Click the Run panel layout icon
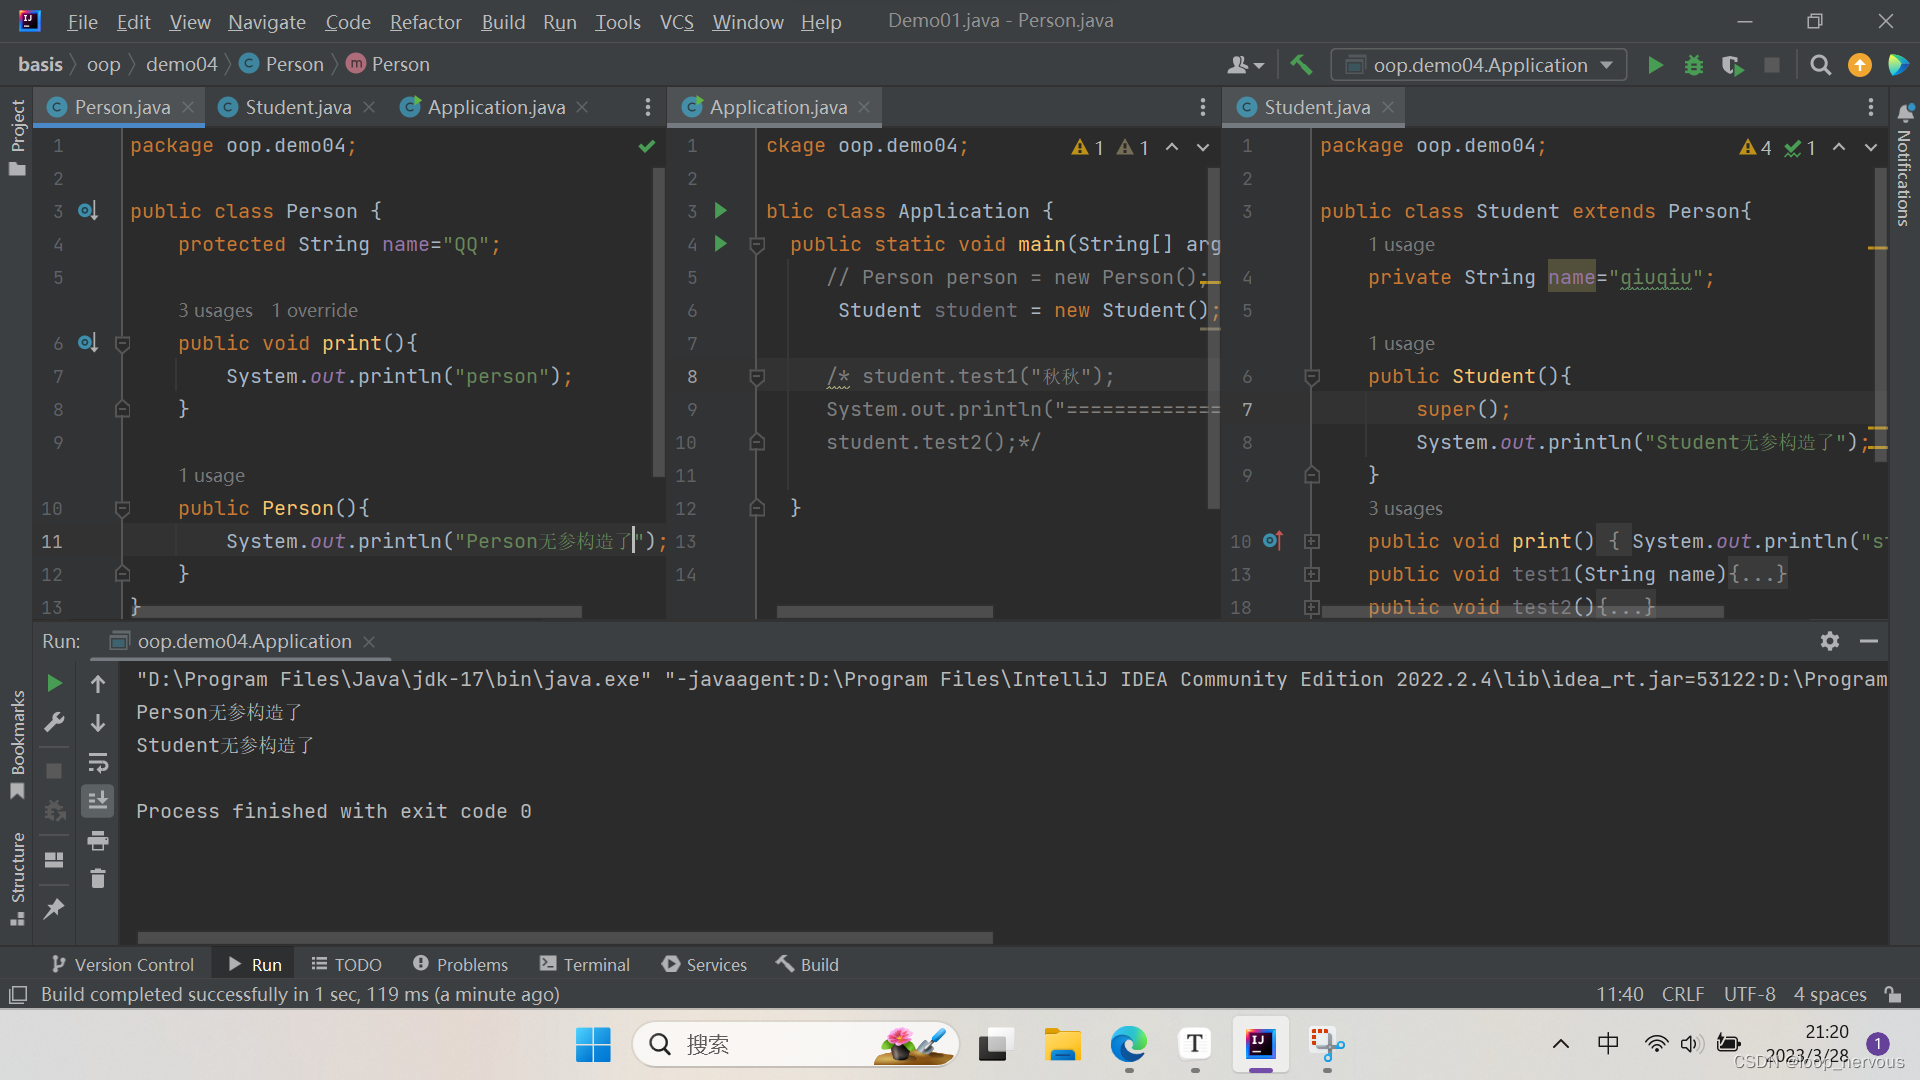Viewport: 1920px width, 1080px height. point(55,860)
